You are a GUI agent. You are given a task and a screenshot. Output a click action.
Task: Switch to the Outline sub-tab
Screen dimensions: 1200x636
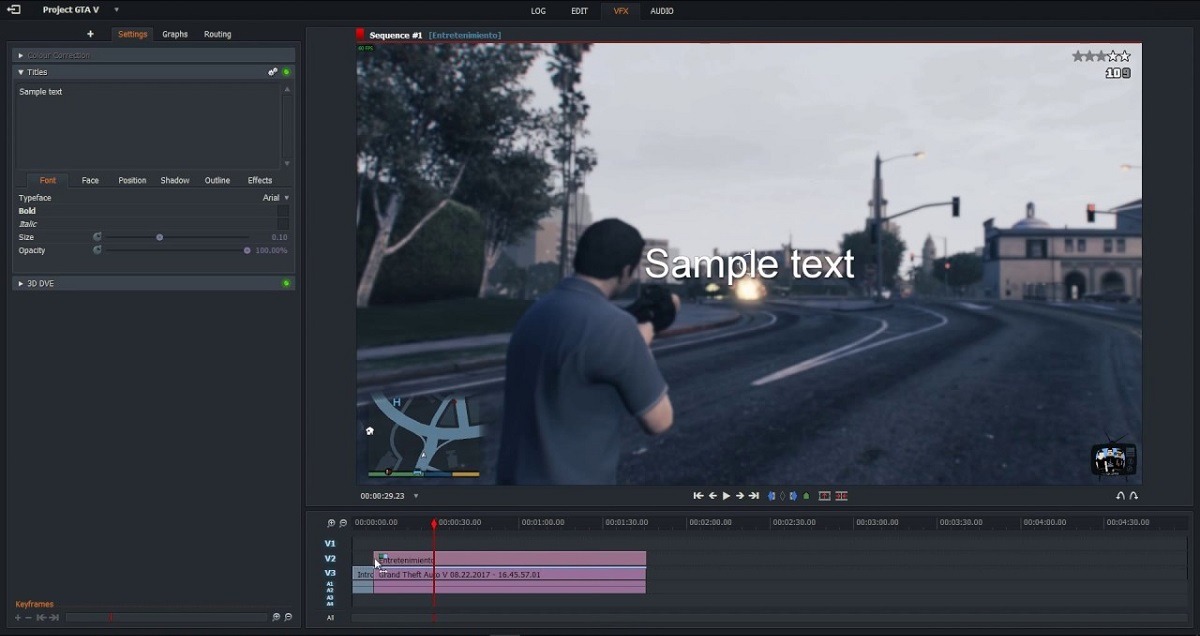[x=217, y=180]
